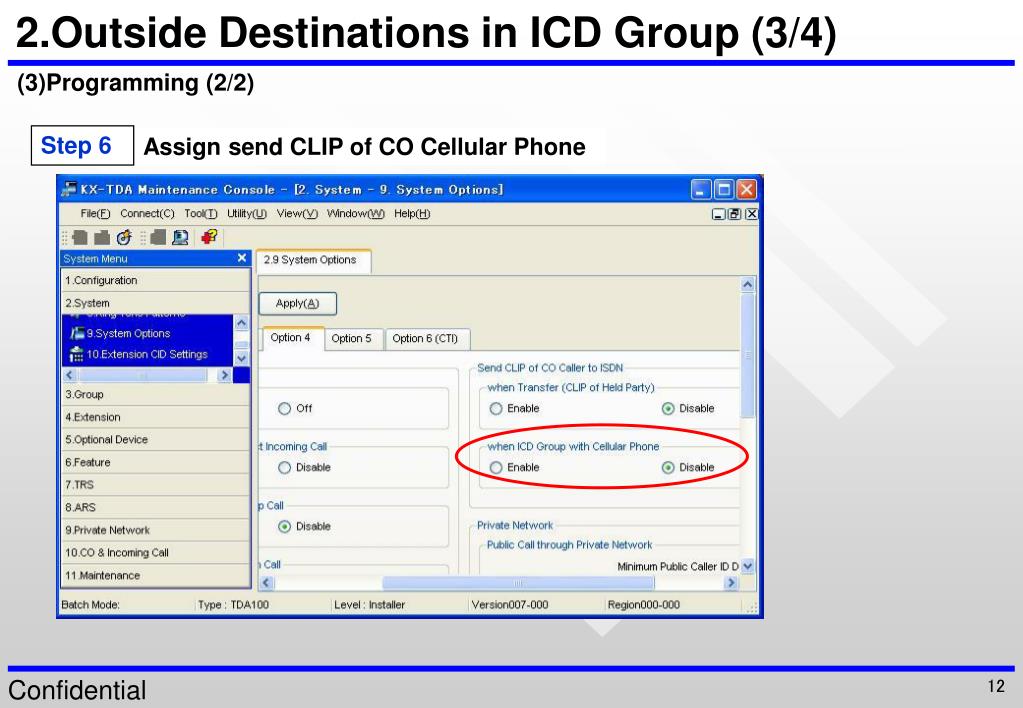The width and height of the screenshot is (1023, 708).
Task: Click the gray icon left of the monitor icon
Action: [157, 238]
